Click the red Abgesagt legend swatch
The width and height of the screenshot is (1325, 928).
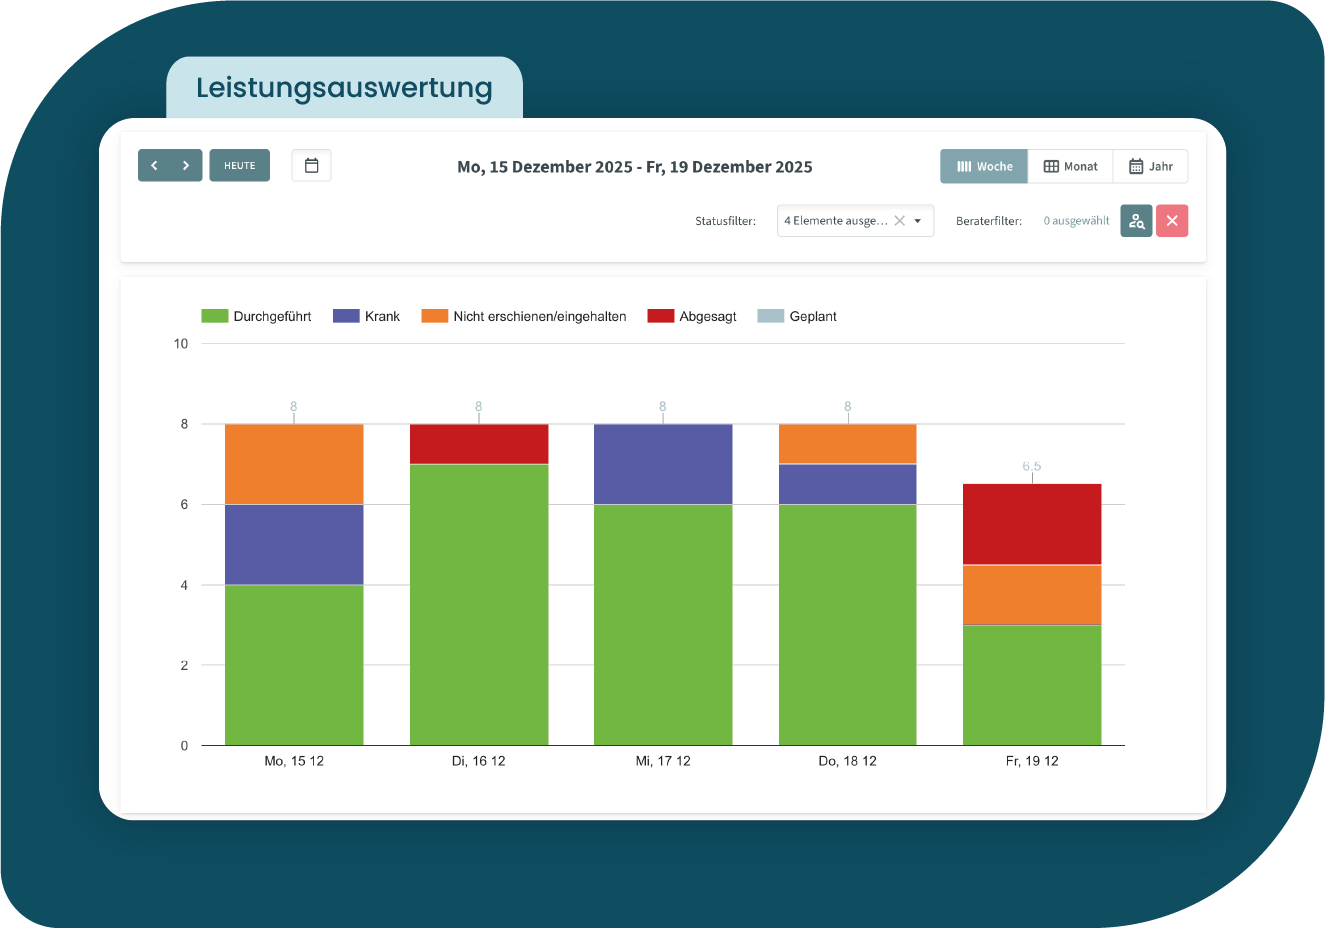point(661,316)
